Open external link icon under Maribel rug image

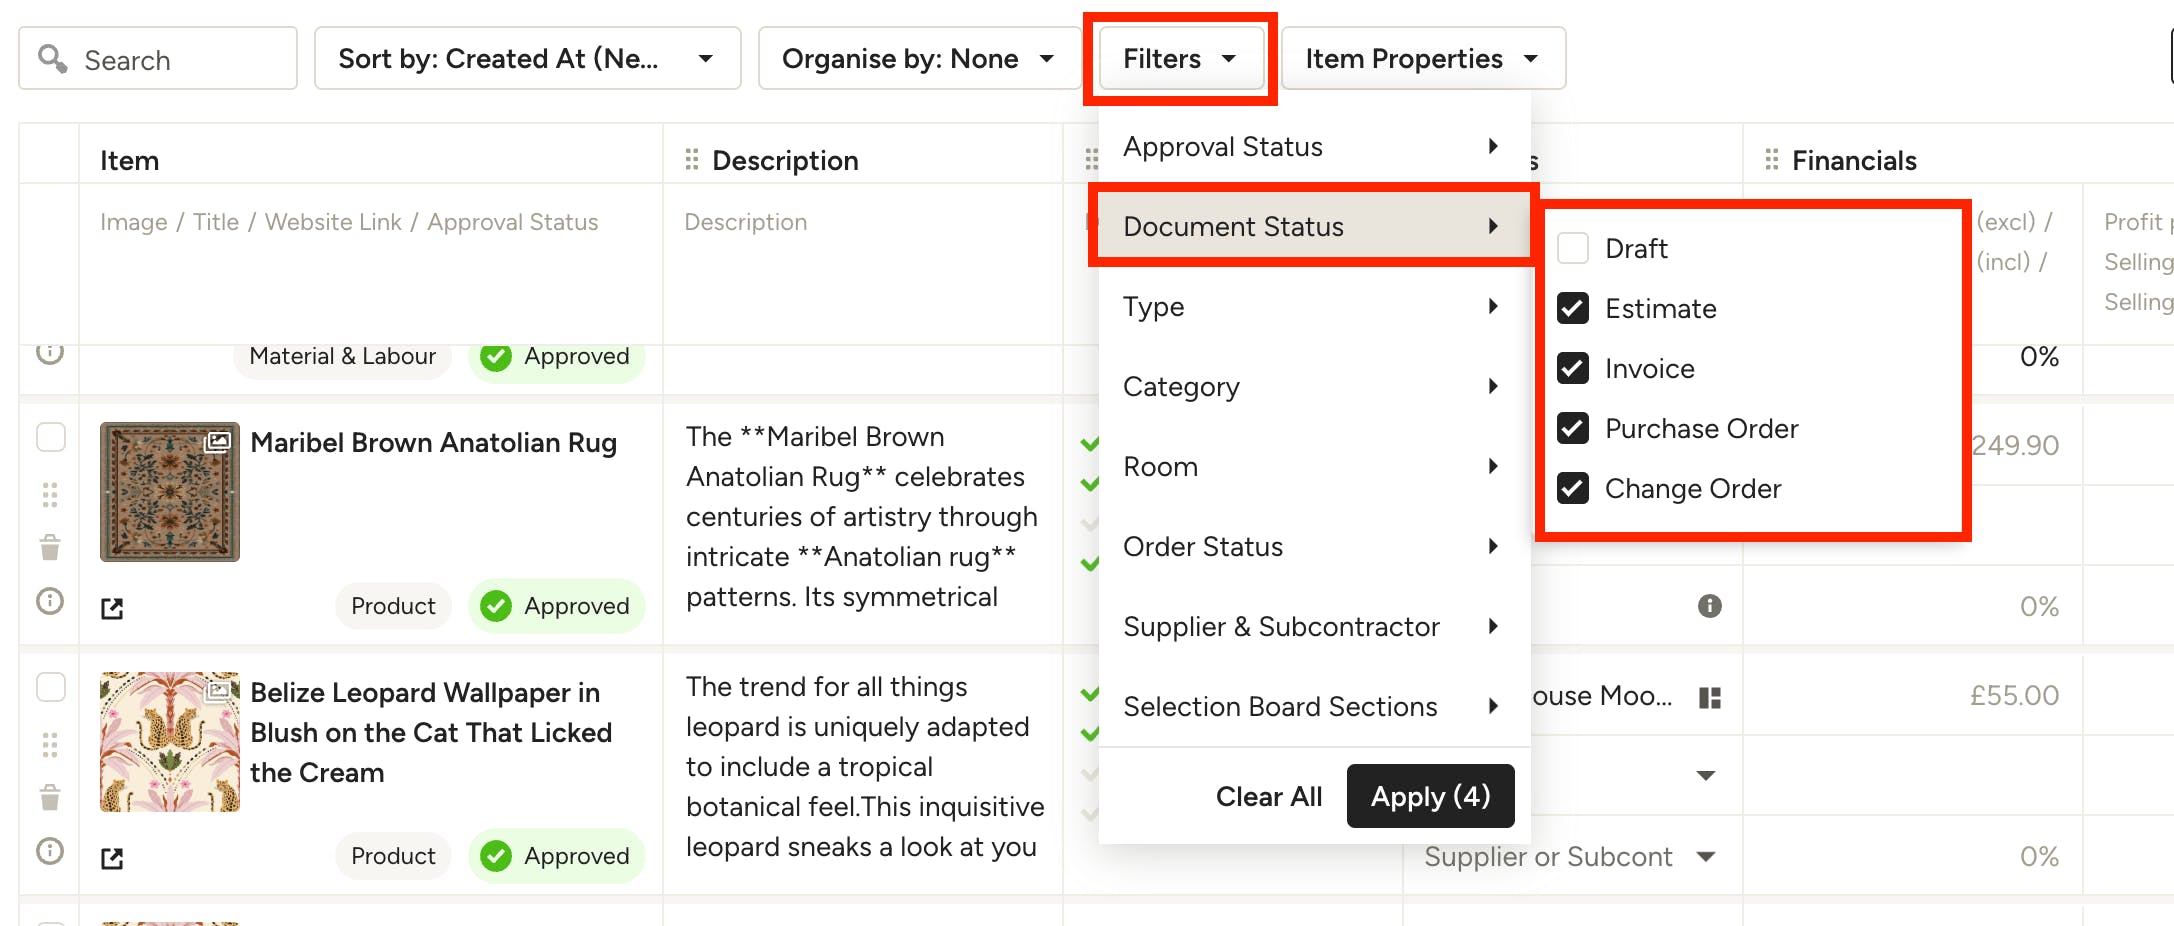click(112, 608)
